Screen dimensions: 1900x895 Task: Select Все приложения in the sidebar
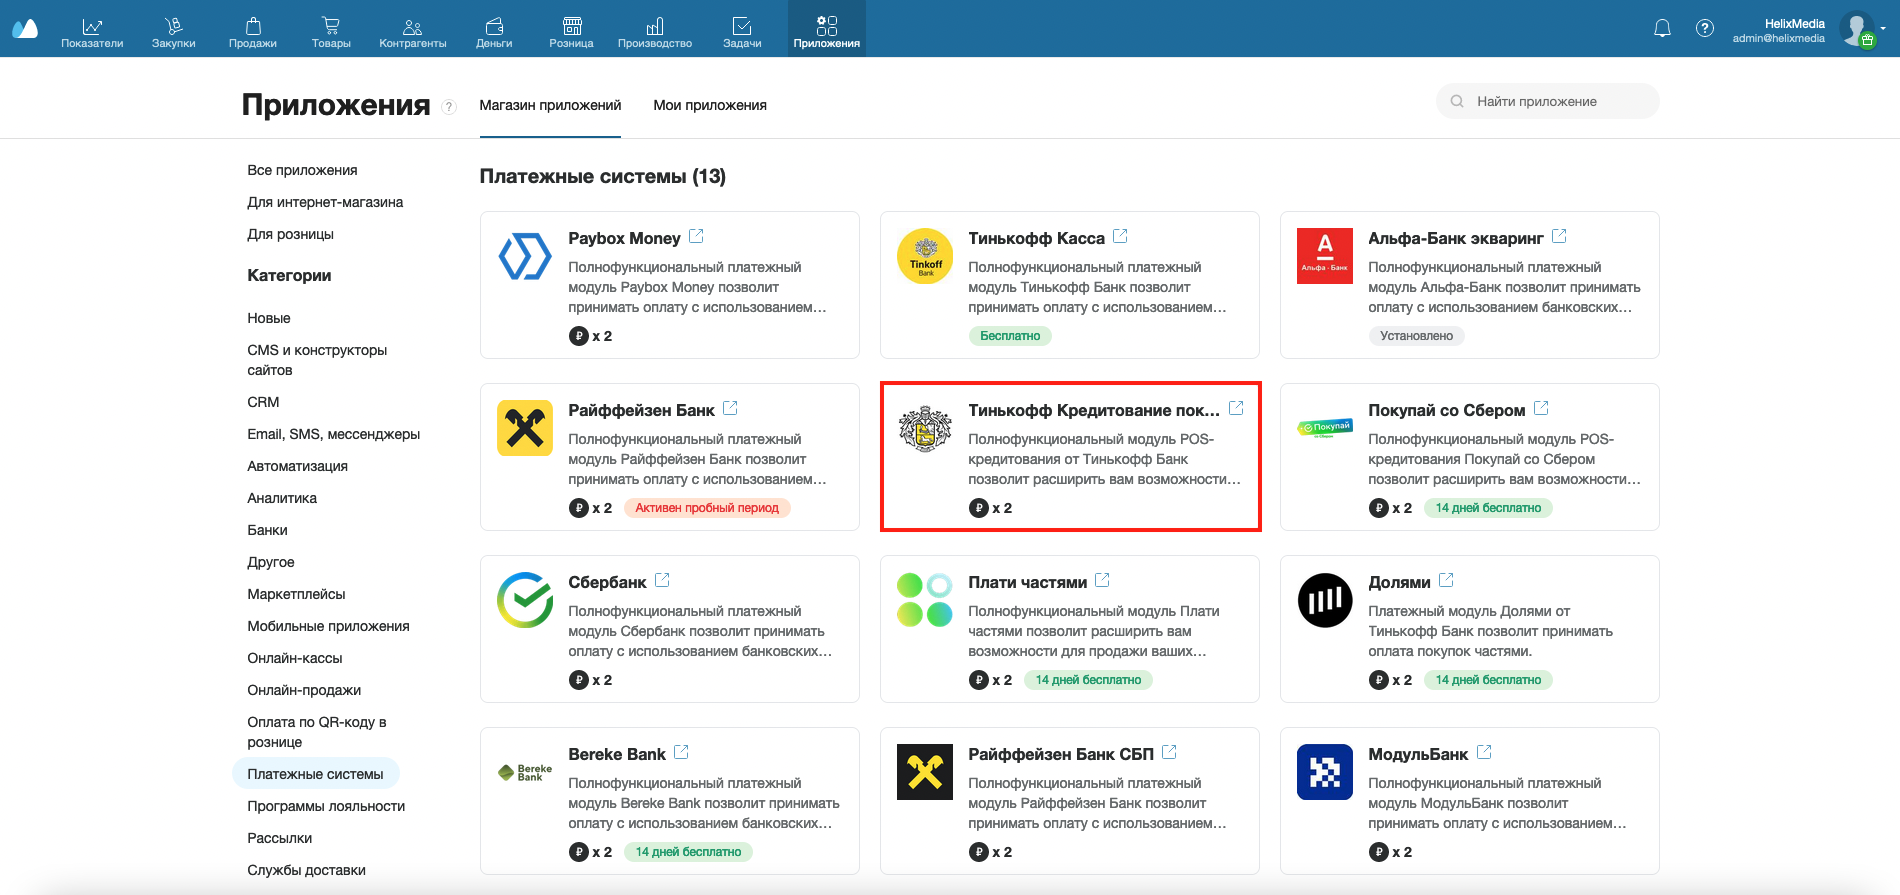[x=302, y=170]
